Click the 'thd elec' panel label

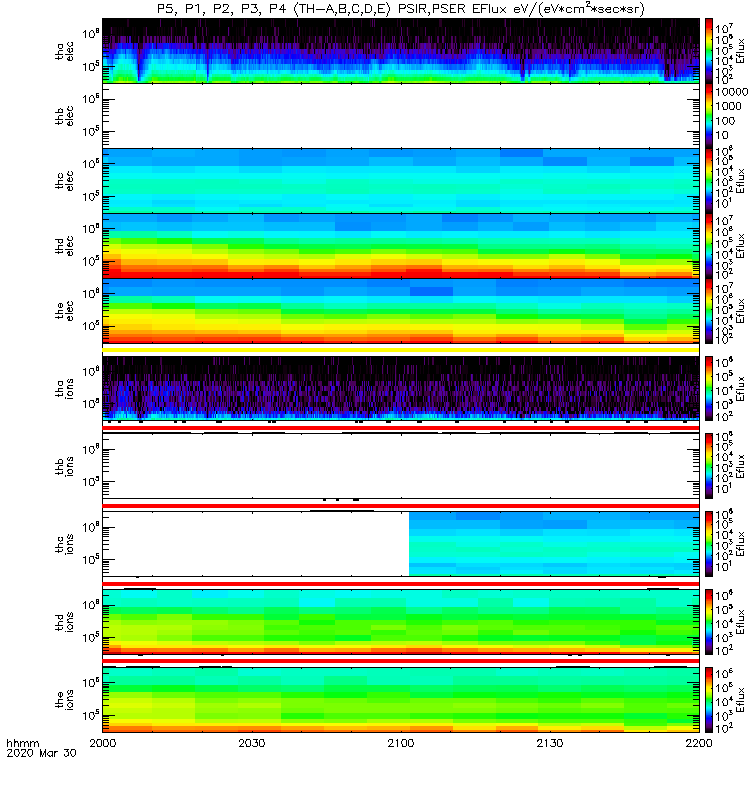click(64, 245)
